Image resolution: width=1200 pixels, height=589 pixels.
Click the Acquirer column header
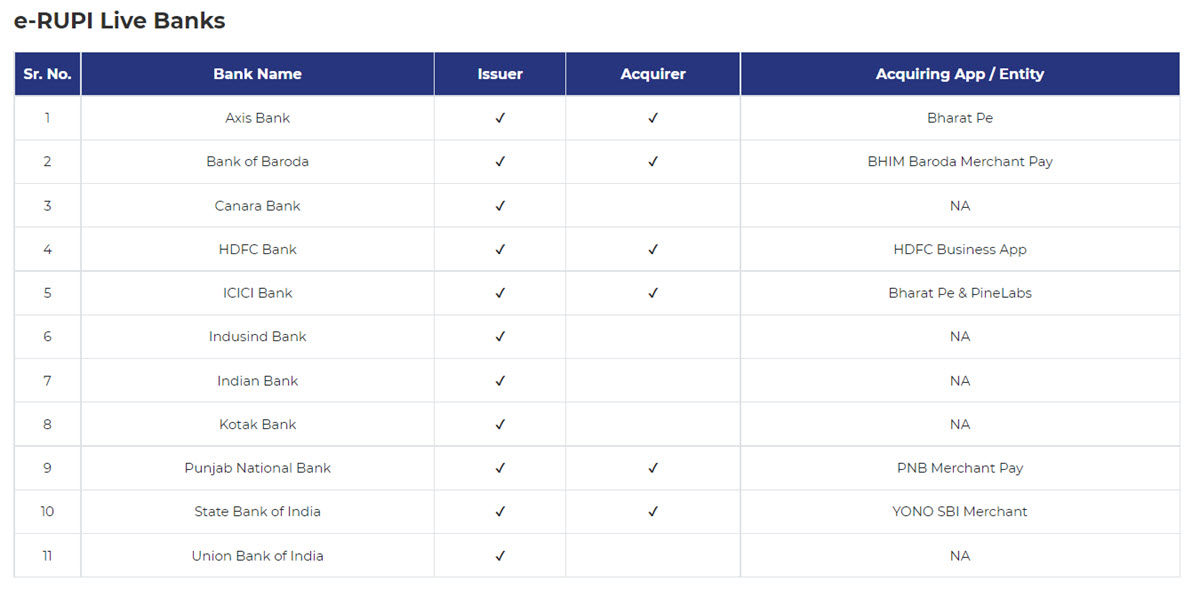(653, 74)
